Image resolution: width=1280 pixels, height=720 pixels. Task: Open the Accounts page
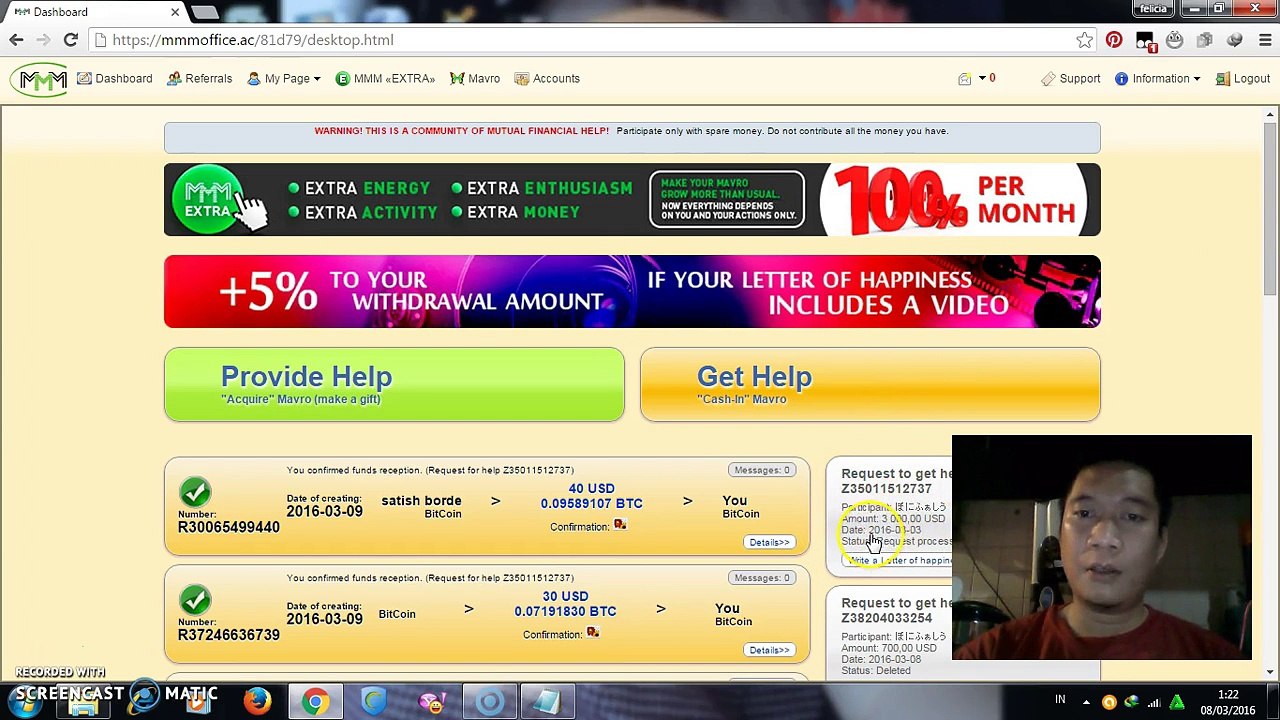pos(547,79)
